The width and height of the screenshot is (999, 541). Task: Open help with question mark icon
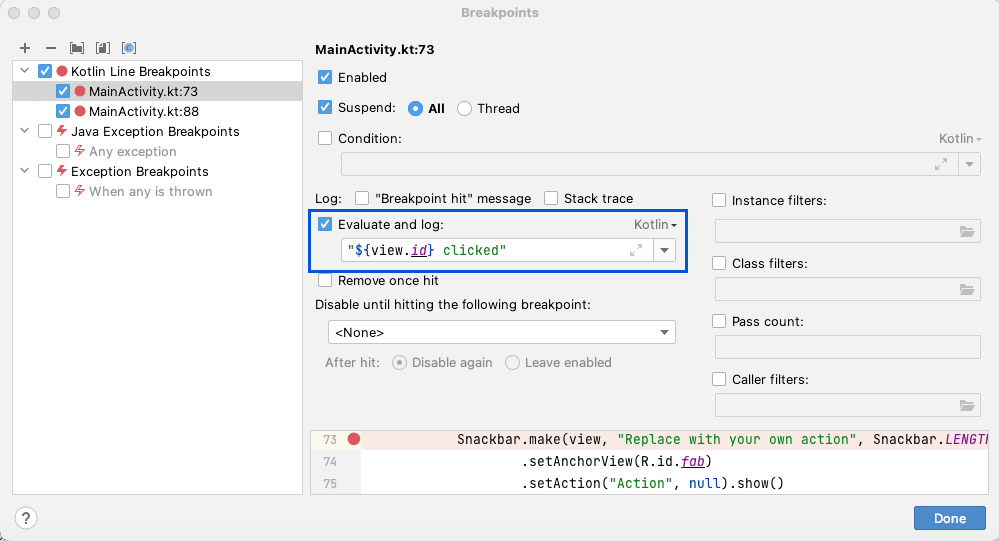click(x=25, y=518)
